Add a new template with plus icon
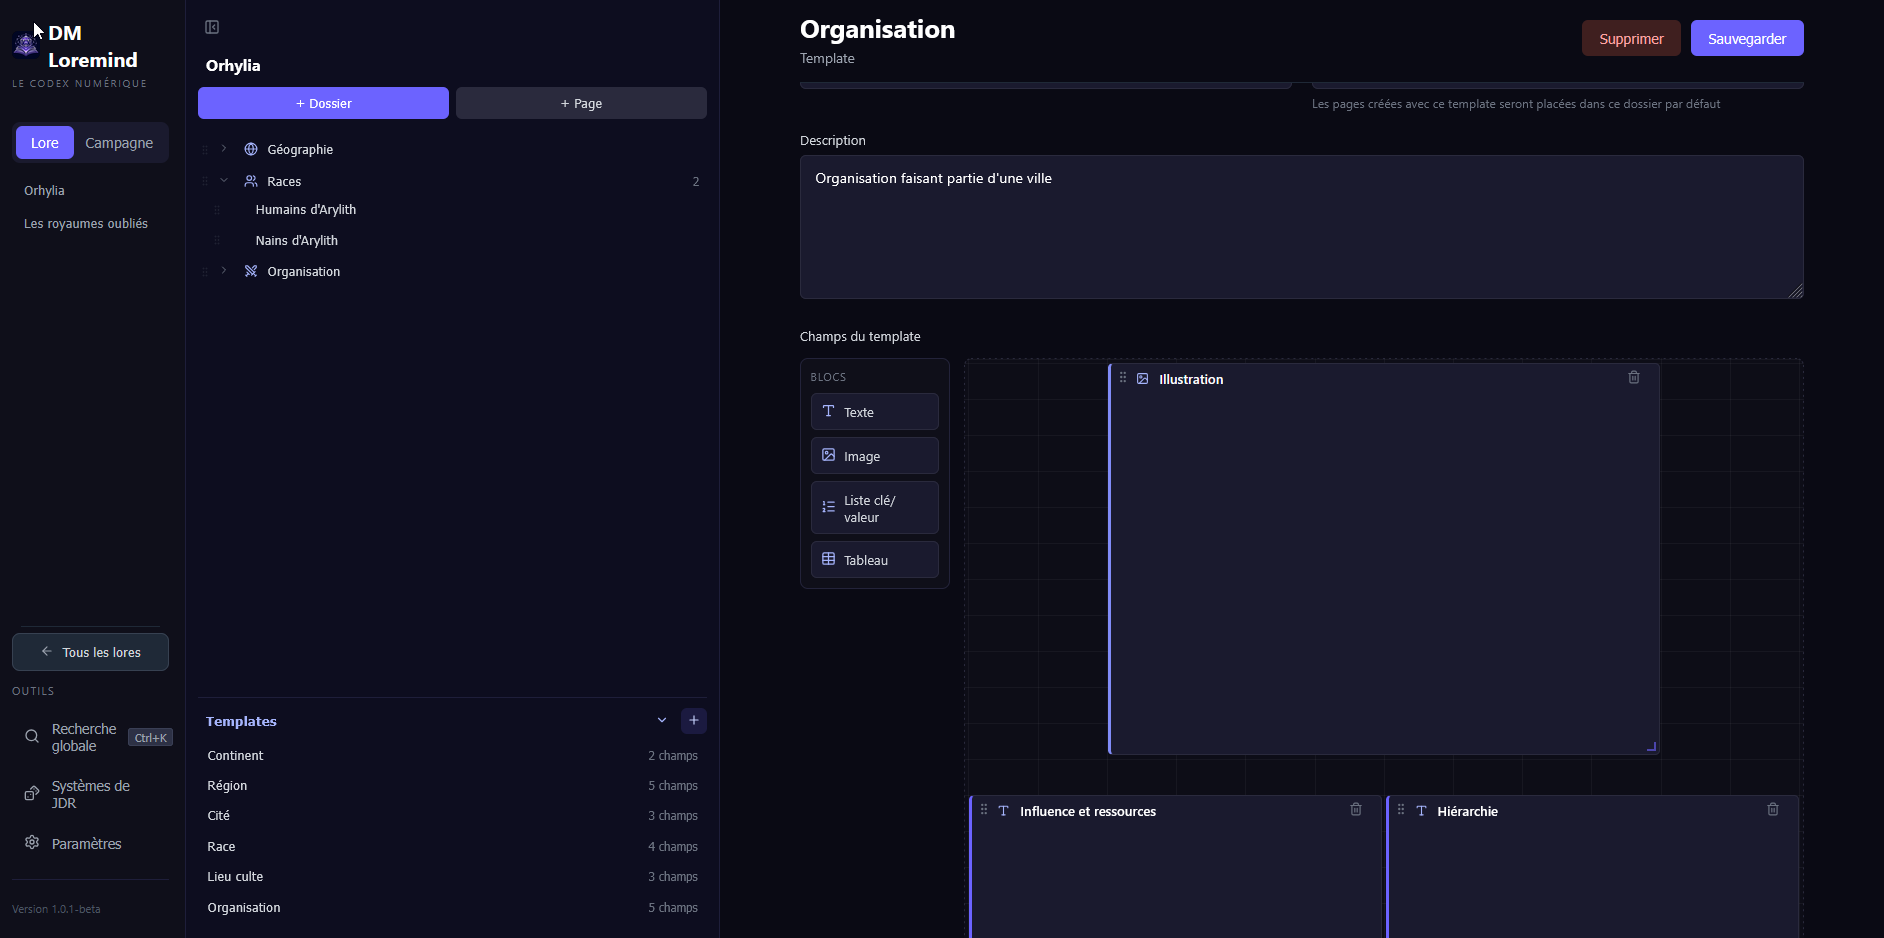The height and width of the screenshot is (938, 1884). (694, 720)
